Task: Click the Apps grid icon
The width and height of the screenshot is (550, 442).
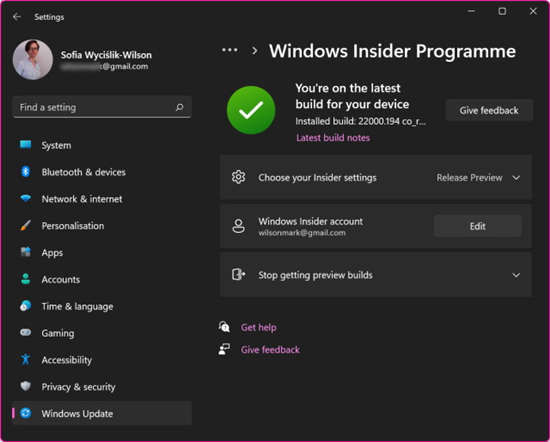Action: (25, 252)
